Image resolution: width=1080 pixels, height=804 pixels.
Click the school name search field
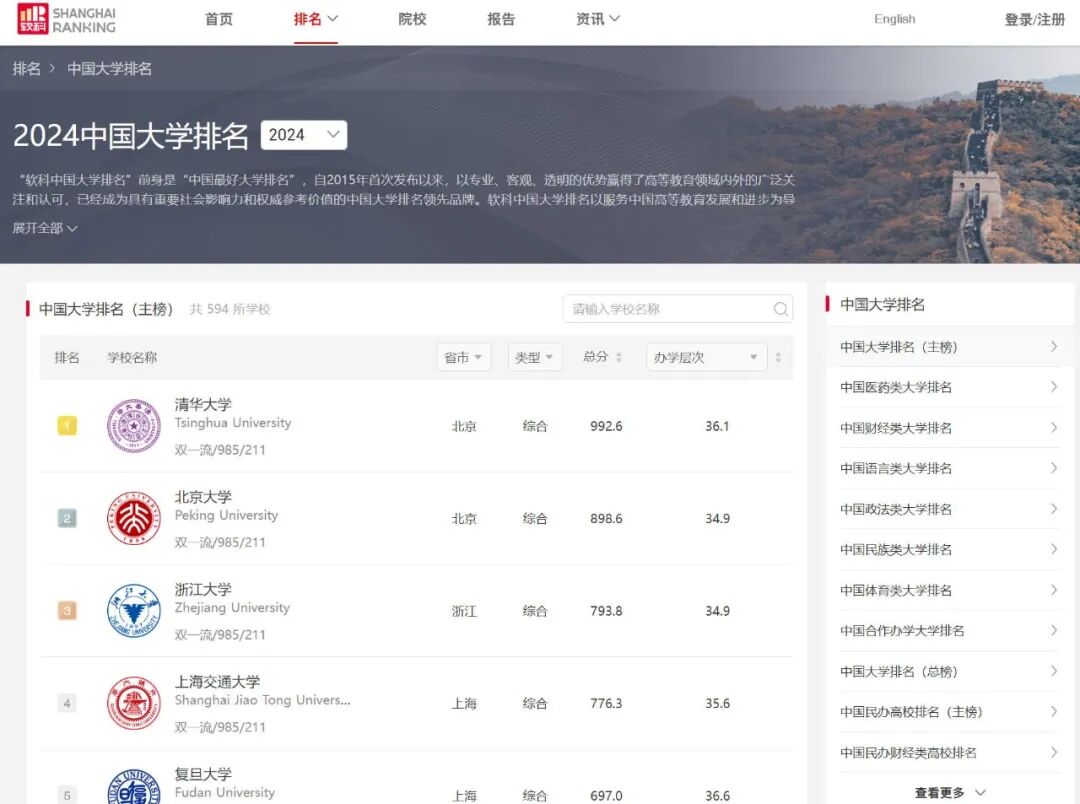678,309
